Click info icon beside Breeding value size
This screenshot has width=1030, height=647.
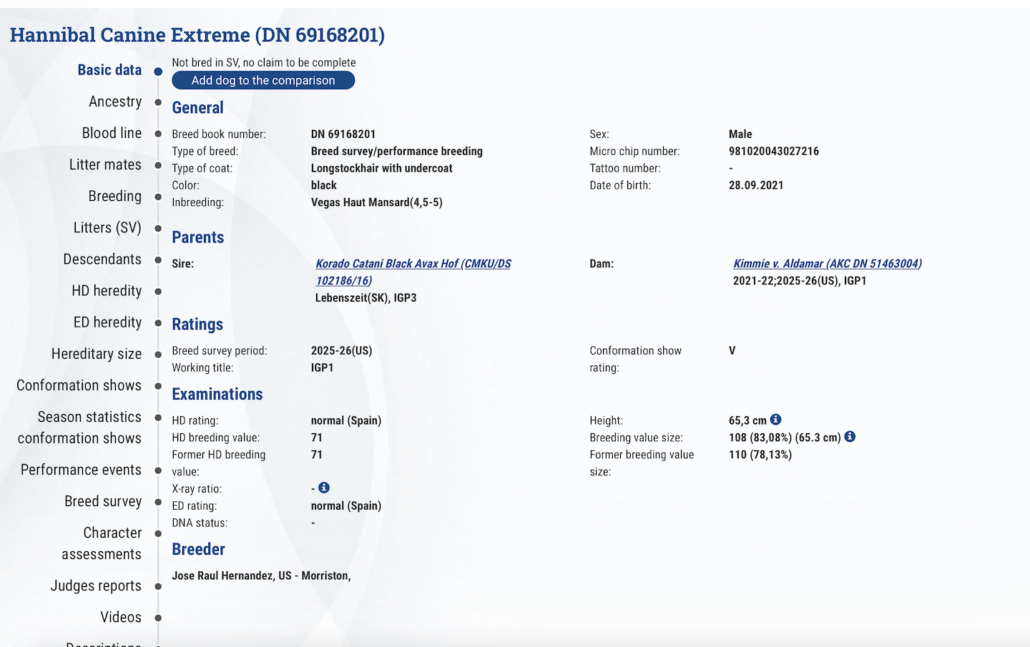[850, 437]
